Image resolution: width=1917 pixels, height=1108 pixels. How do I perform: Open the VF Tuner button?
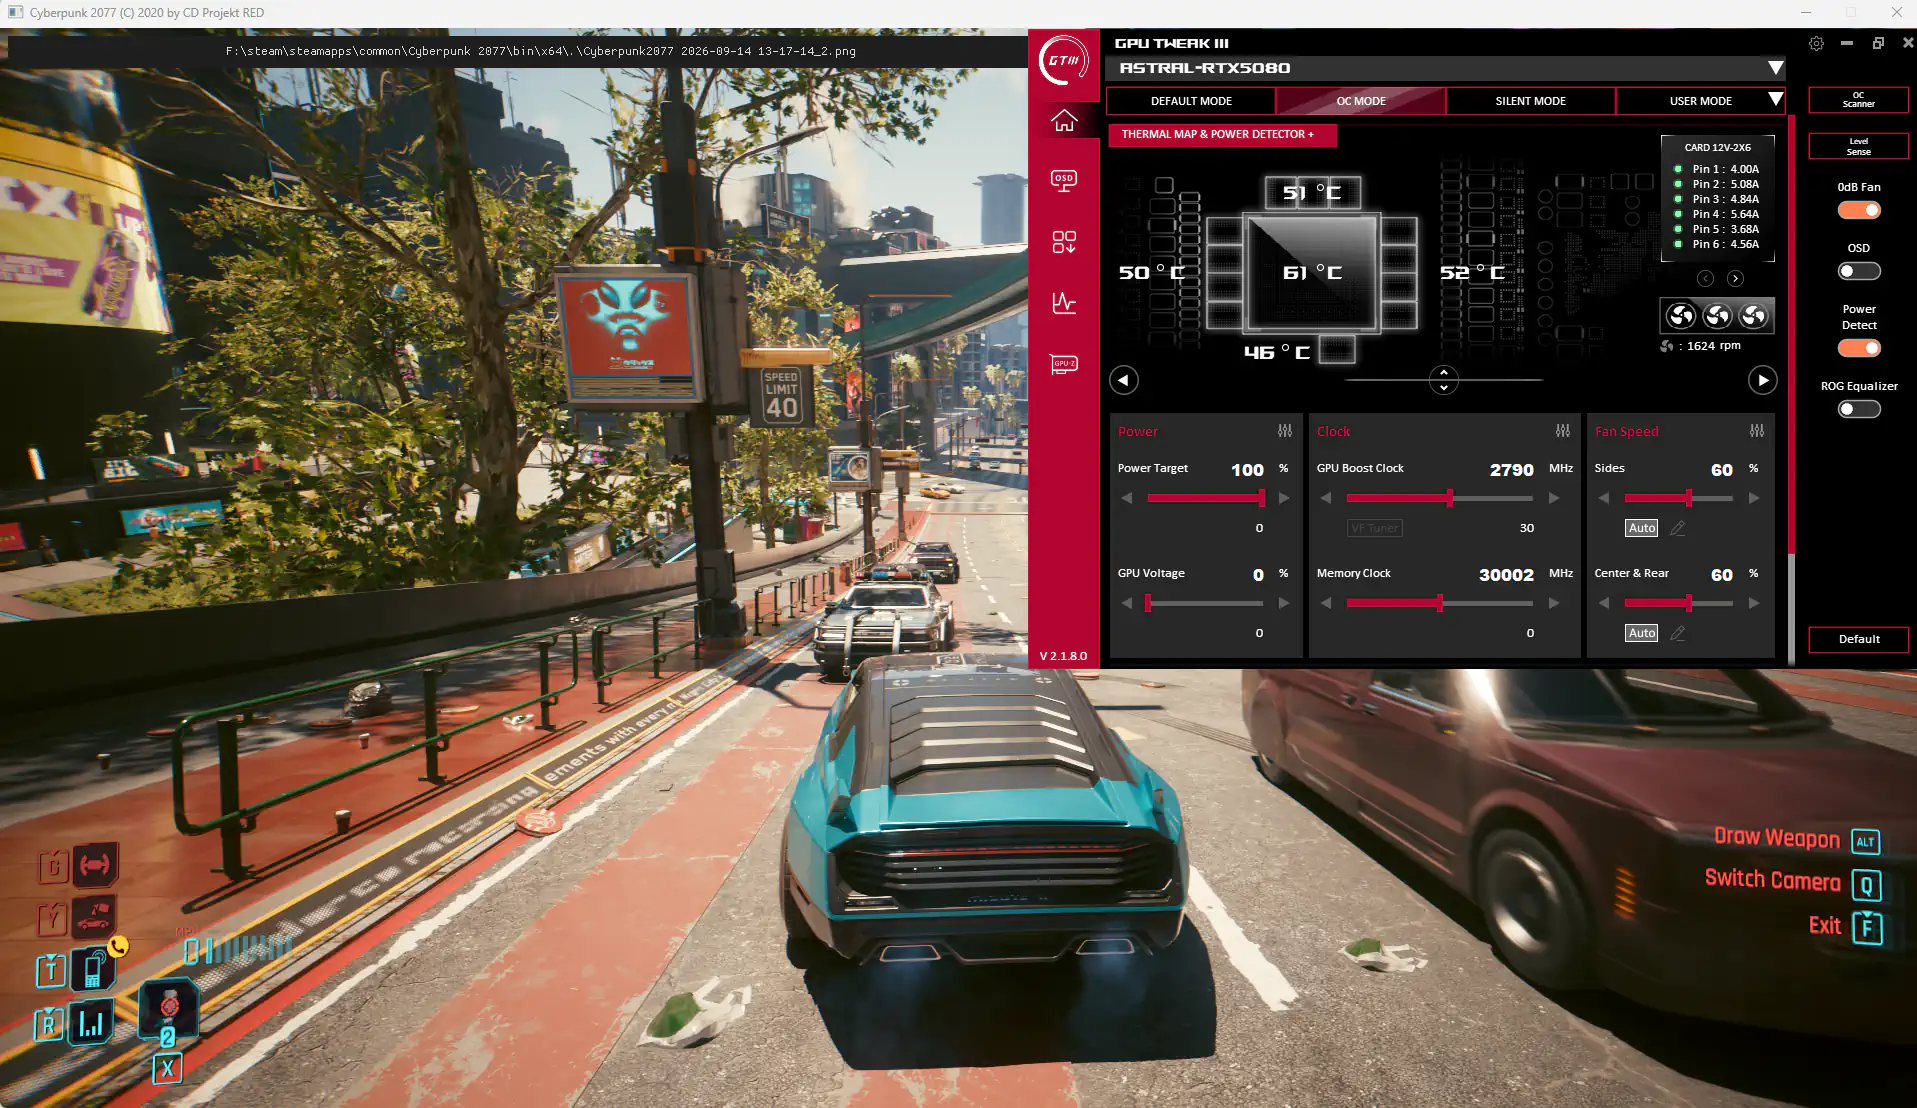[1374, 528]
